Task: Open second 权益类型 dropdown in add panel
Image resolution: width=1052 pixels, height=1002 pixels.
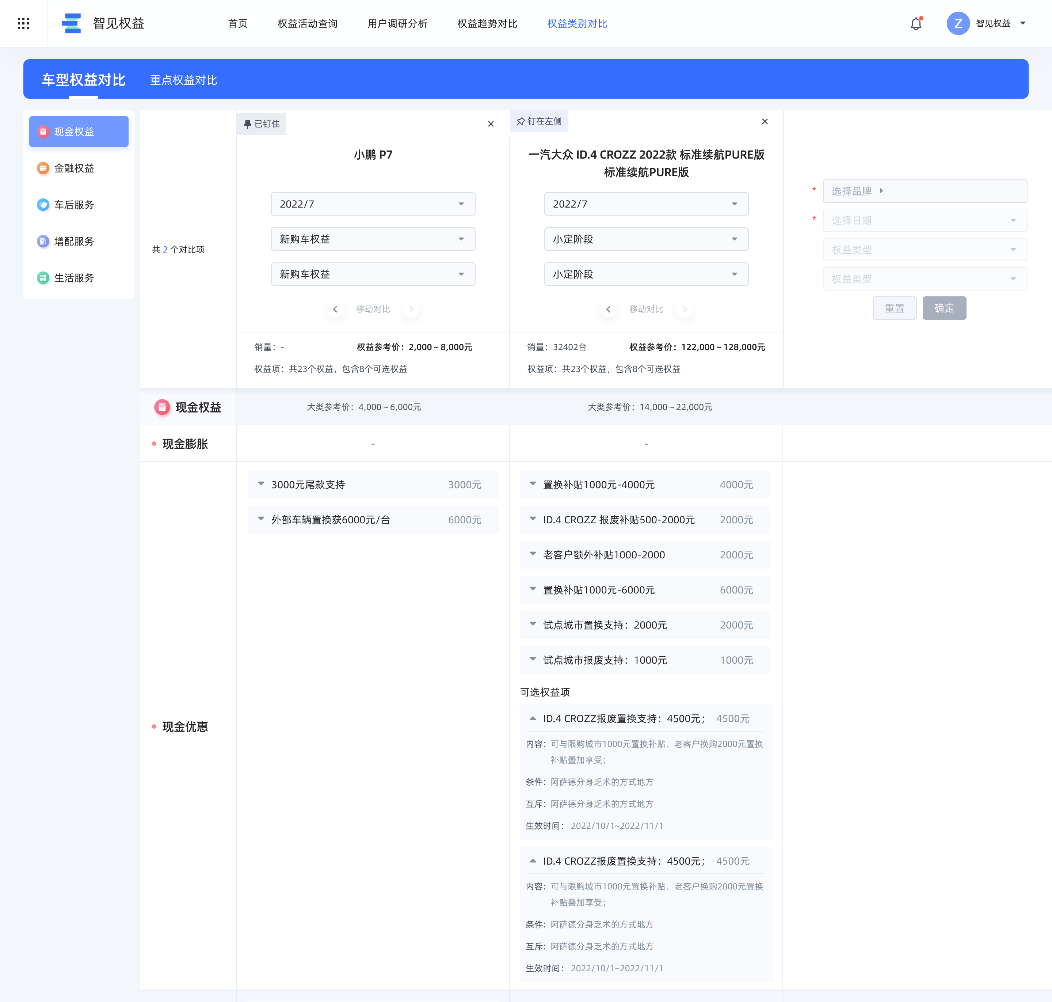Action: pos(925,279)
